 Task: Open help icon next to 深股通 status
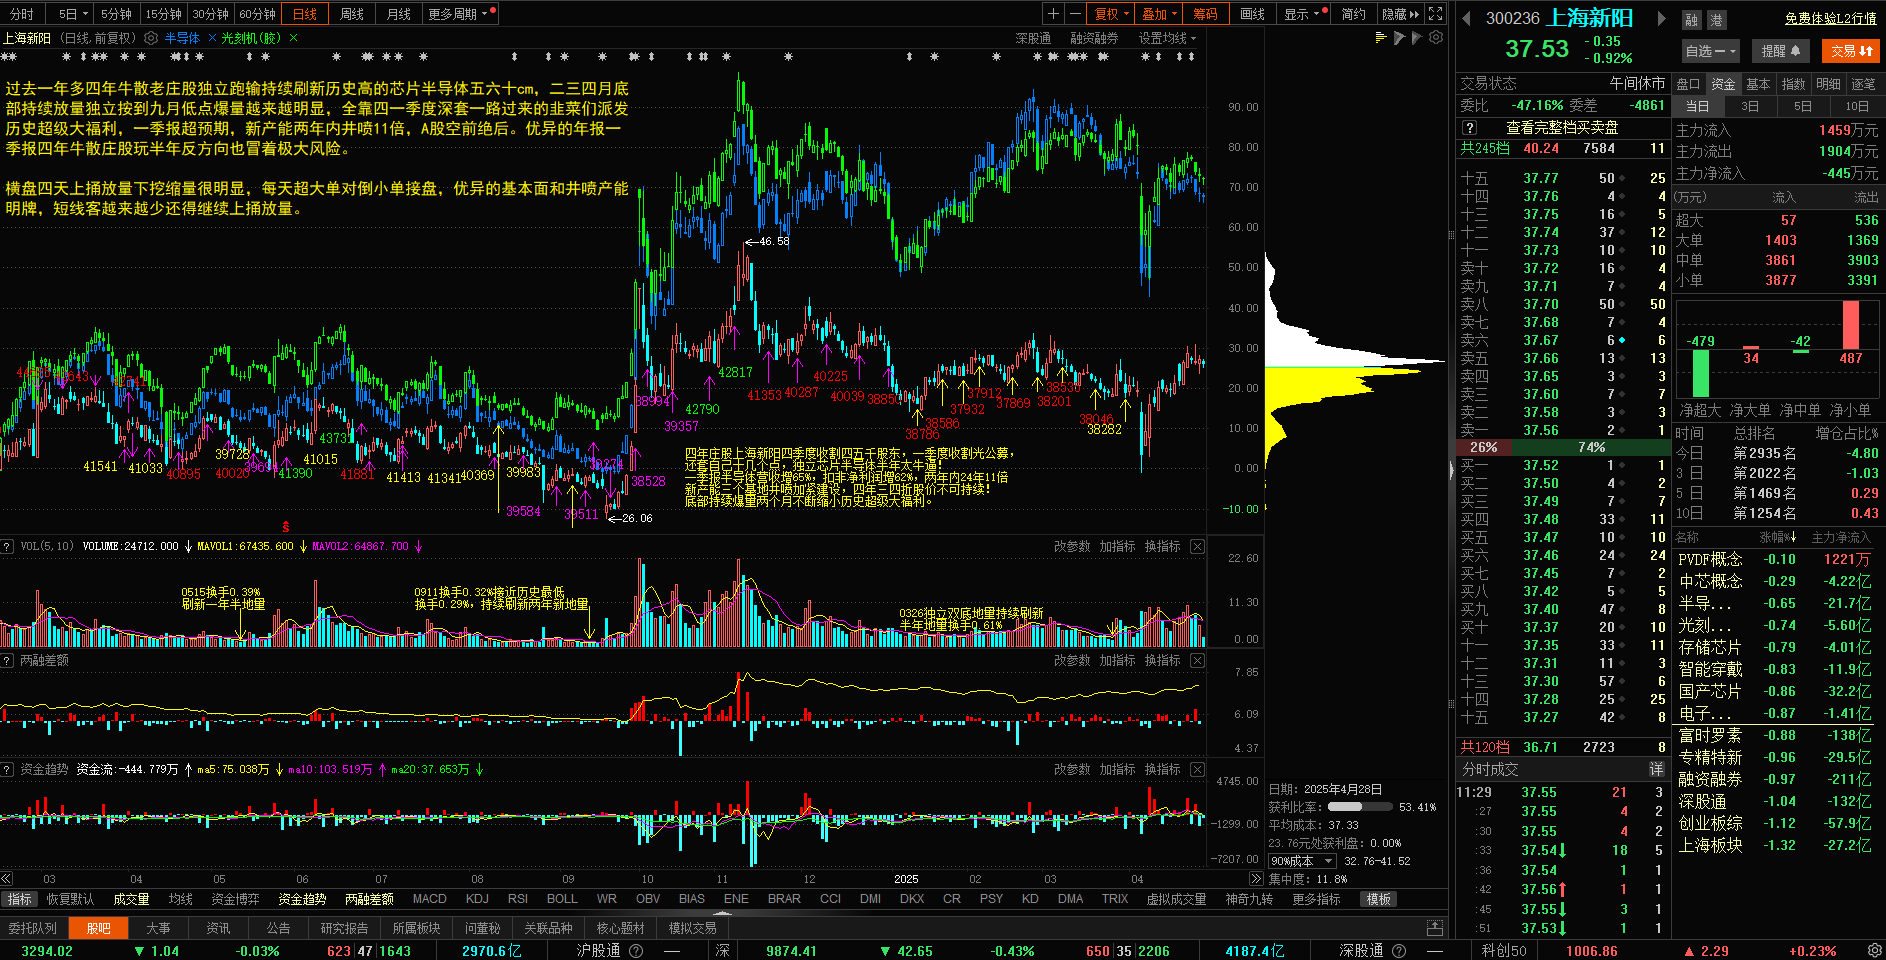tap(1399, 951)
